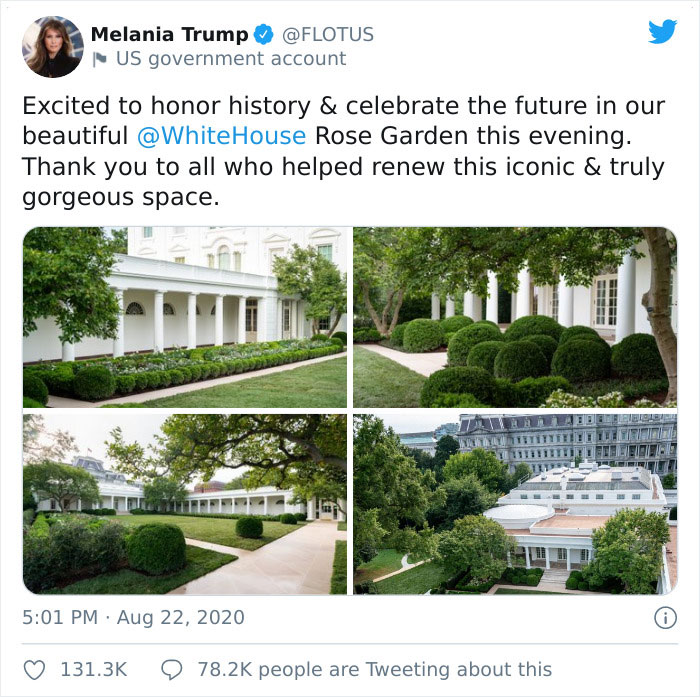Click the 131.3K likes count
700x697 pixels.
(94, 670)
